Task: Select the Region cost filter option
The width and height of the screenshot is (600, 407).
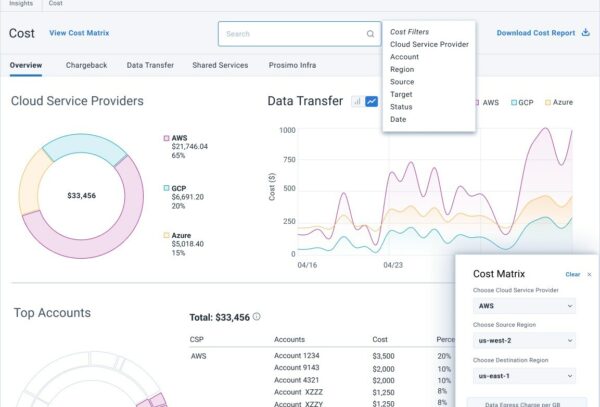Action: 402,69
